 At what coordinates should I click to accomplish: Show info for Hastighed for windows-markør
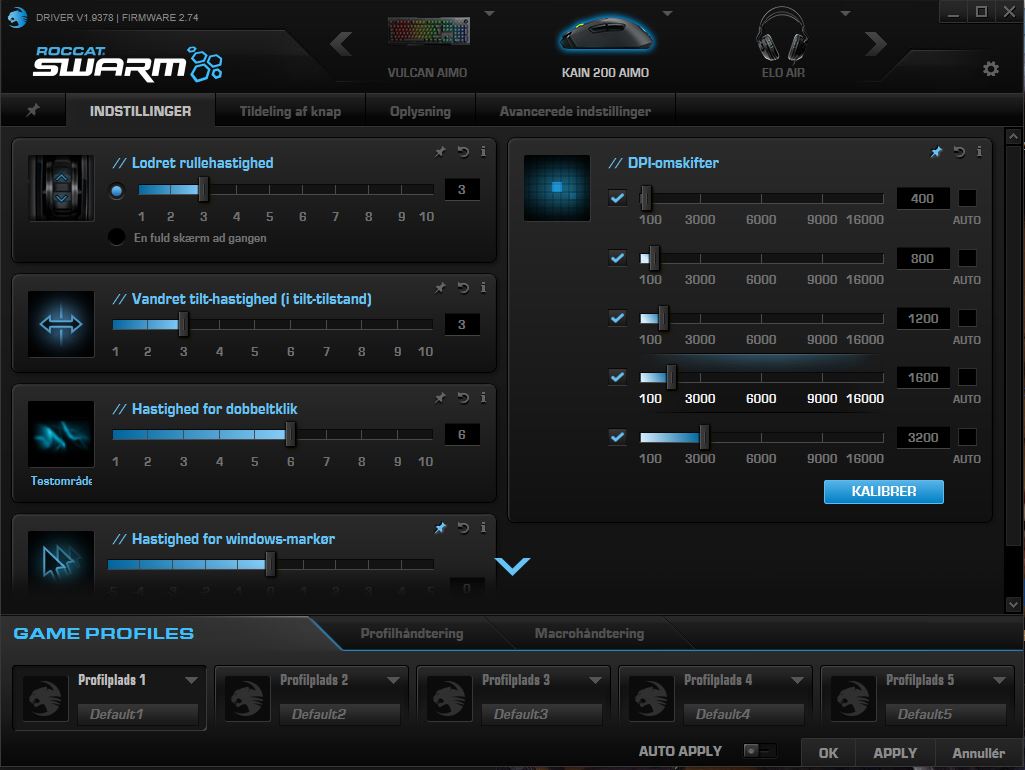tap(483, 527)
